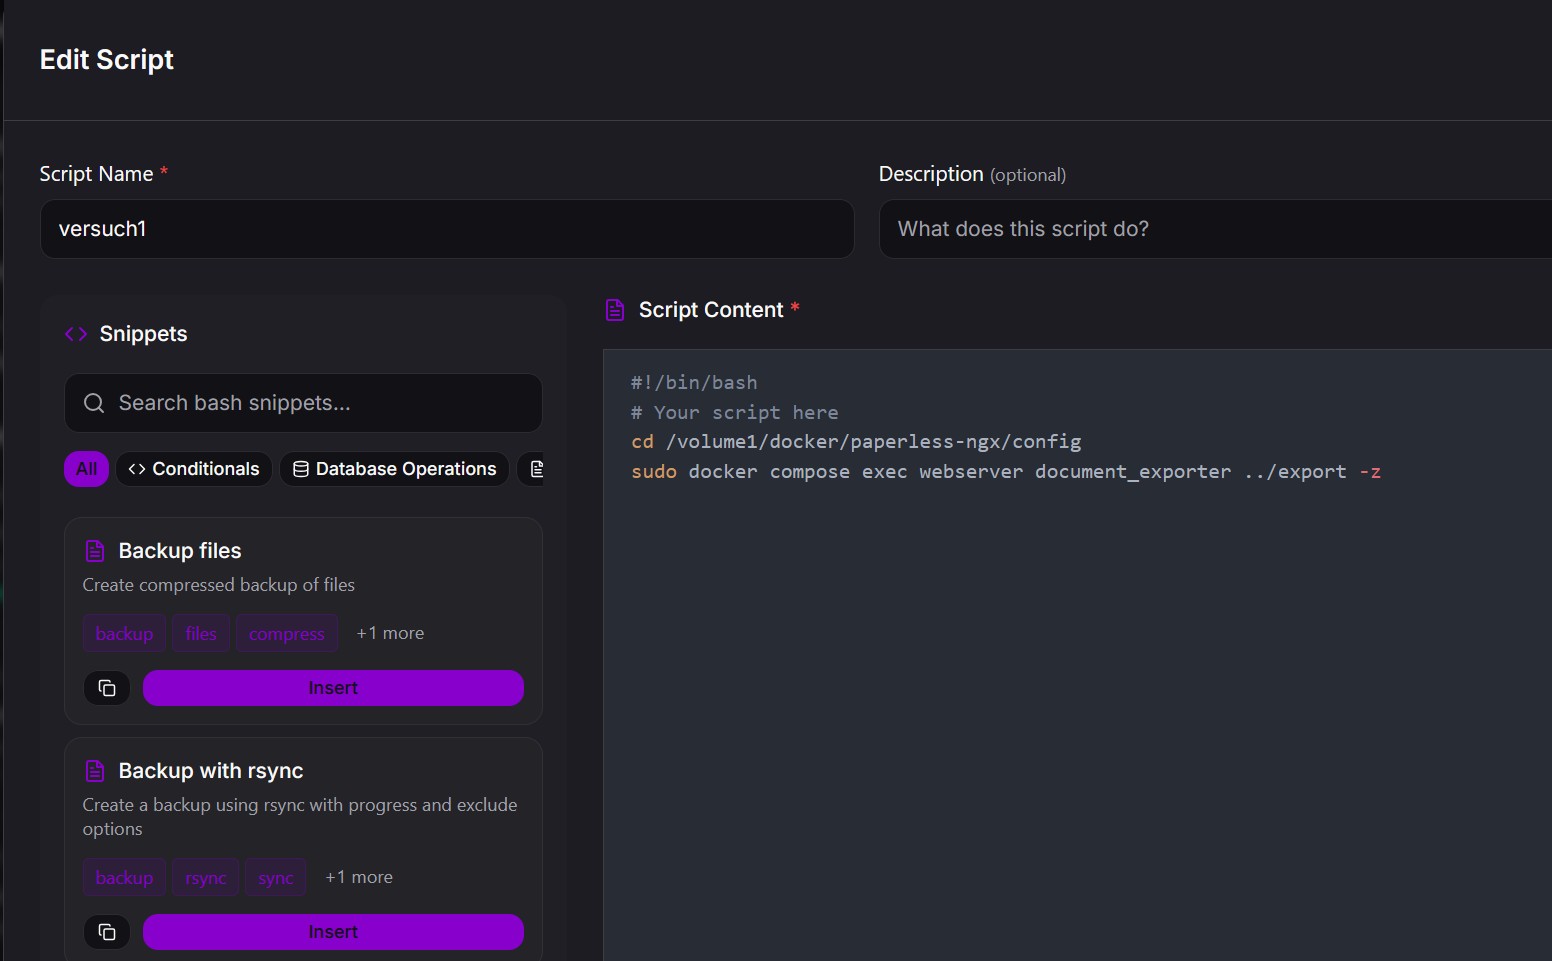
Task: Click the Backup with rsync document icon
Action: (x=95, y=771)
